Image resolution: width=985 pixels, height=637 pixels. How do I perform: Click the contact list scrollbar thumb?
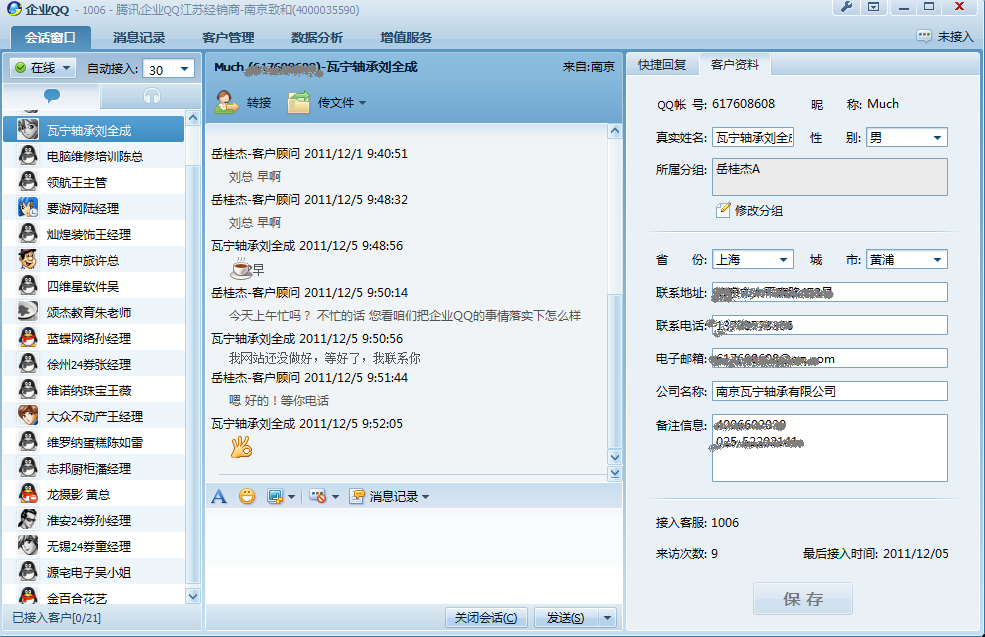pos(193,374)
